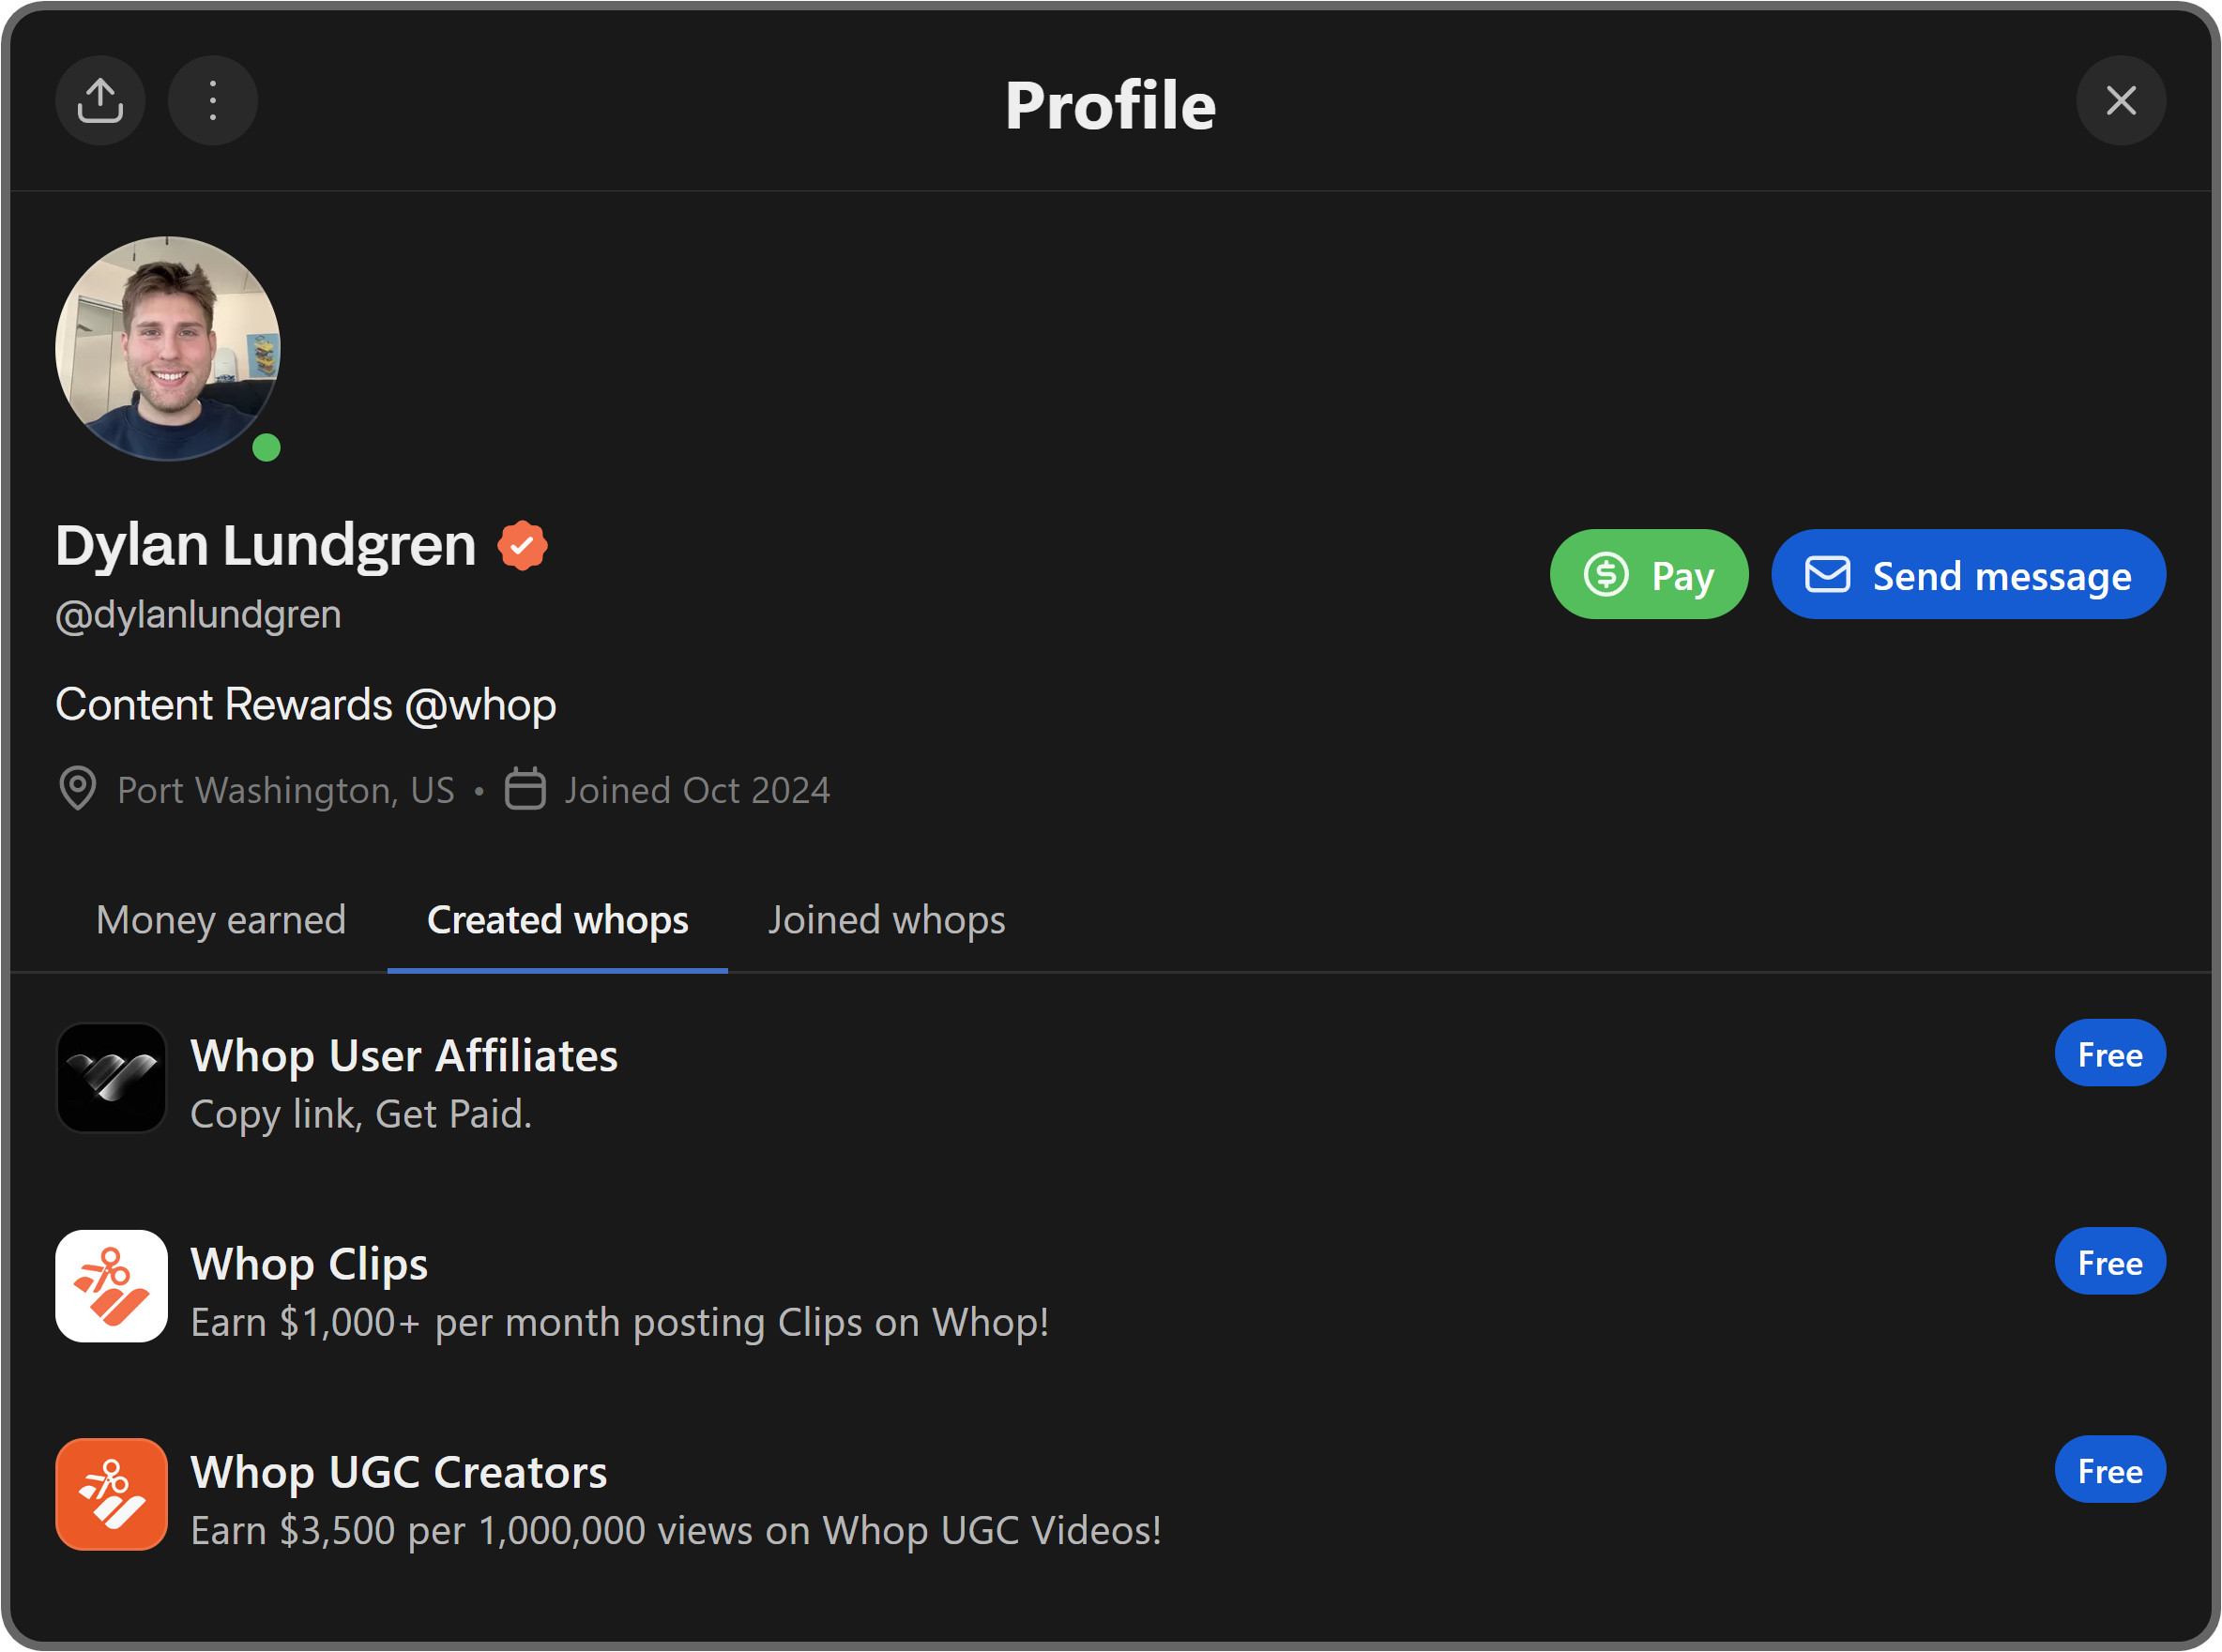Viewport: 2222px width, 1652px height.
Task: Switch to the Money earned tab
Action: tap(221, 919)
